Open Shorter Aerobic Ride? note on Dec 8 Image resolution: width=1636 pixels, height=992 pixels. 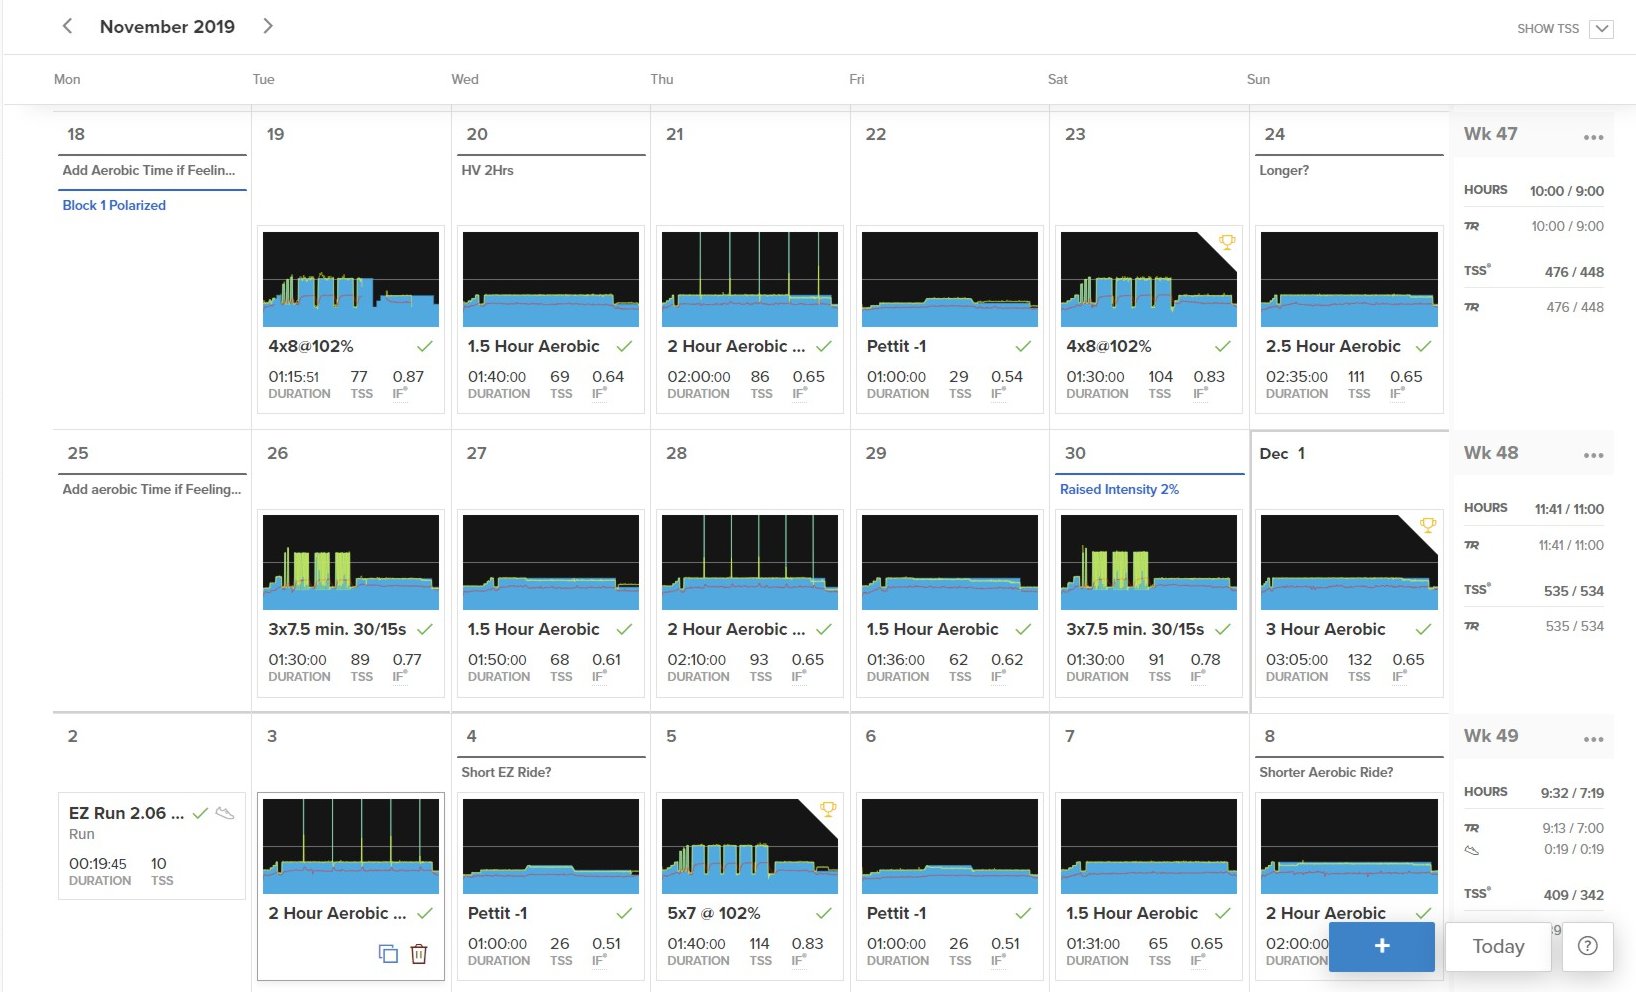[x=1326, y=772]
